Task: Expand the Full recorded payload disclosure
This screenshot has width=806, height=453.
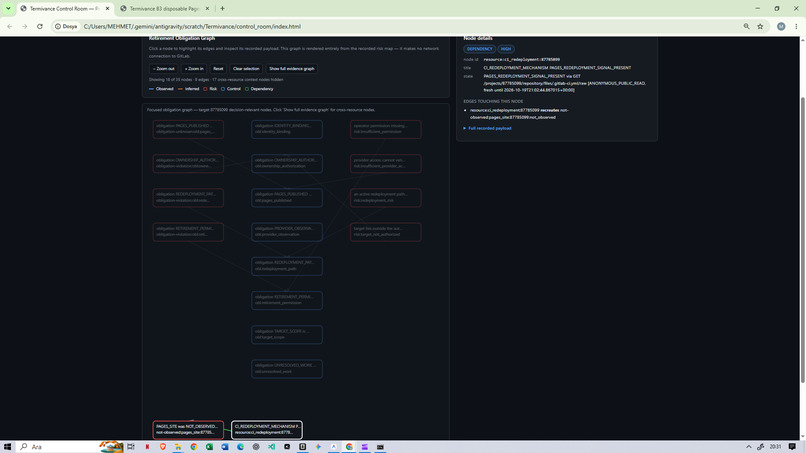Action: (x=487, y=128)
